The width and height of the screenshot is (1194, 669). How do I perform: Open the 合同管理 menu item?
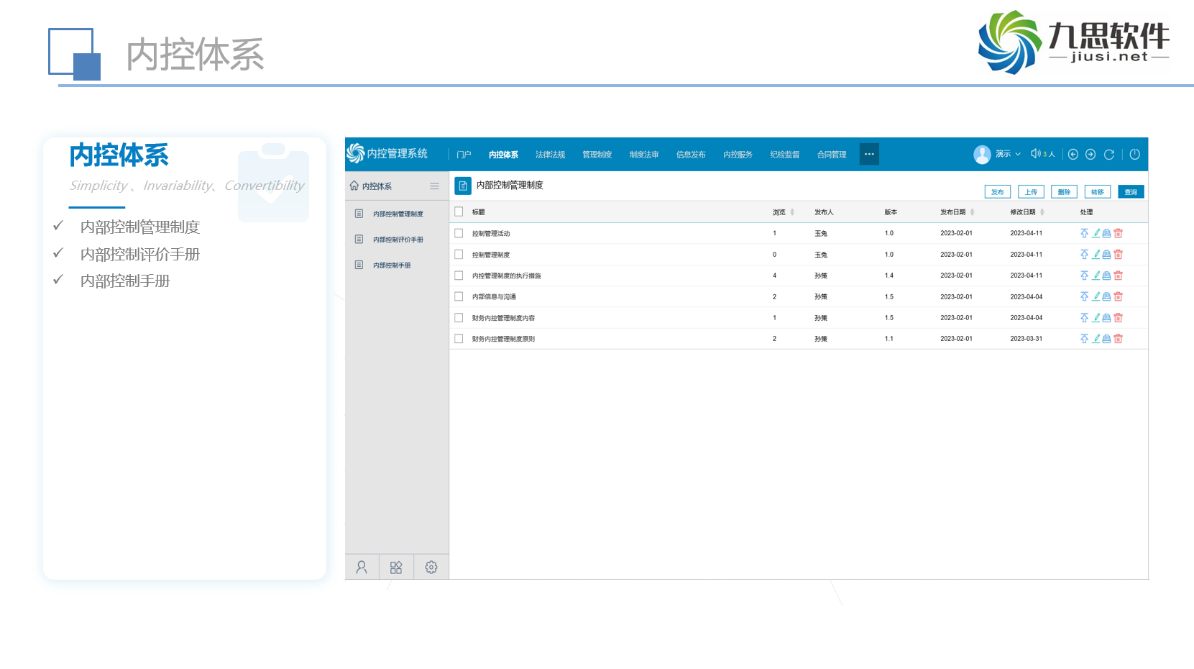831,154
